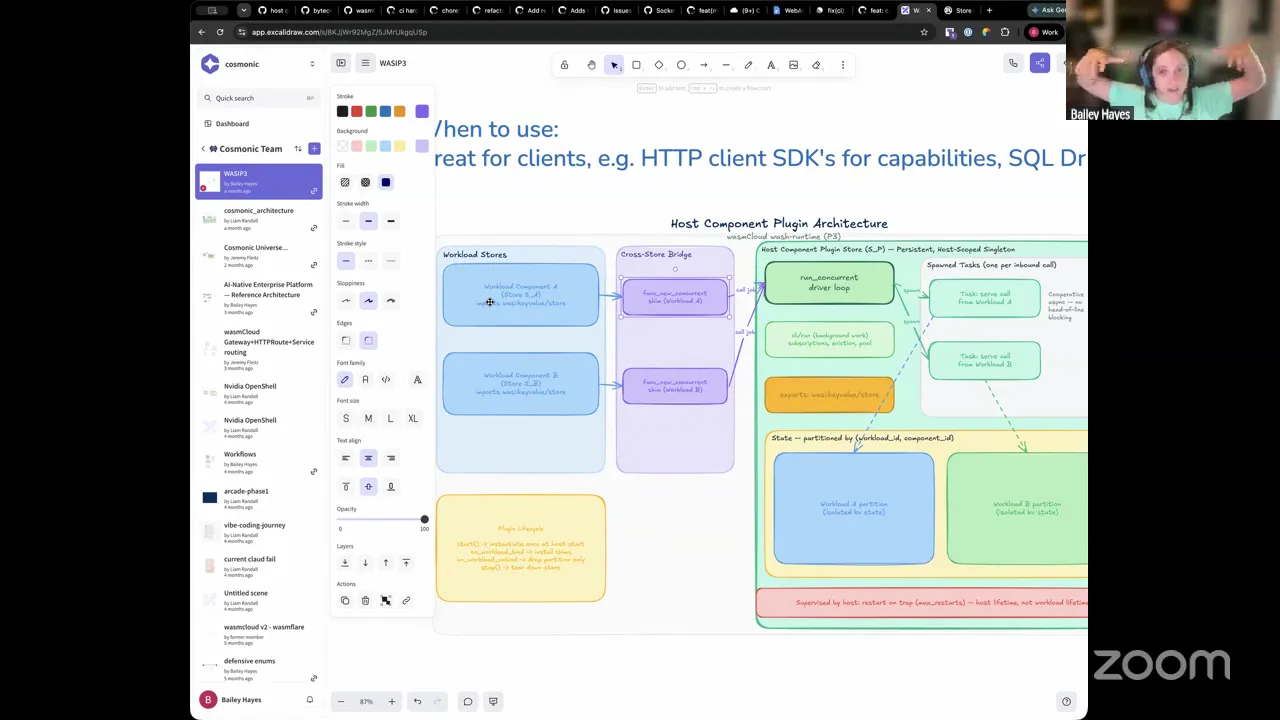
Task: Choose cross-hatch fill style
Action: (365, 182)
